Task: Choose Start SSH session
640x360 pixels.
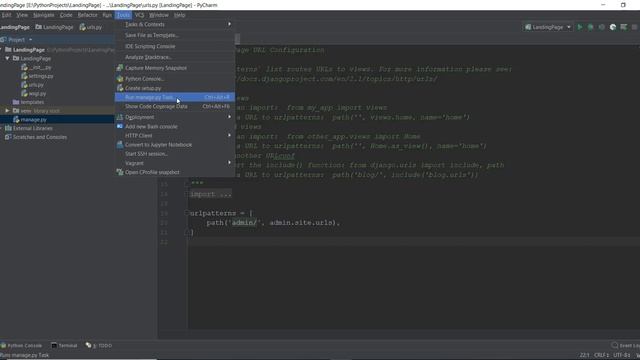Action: tap(175, 154)
